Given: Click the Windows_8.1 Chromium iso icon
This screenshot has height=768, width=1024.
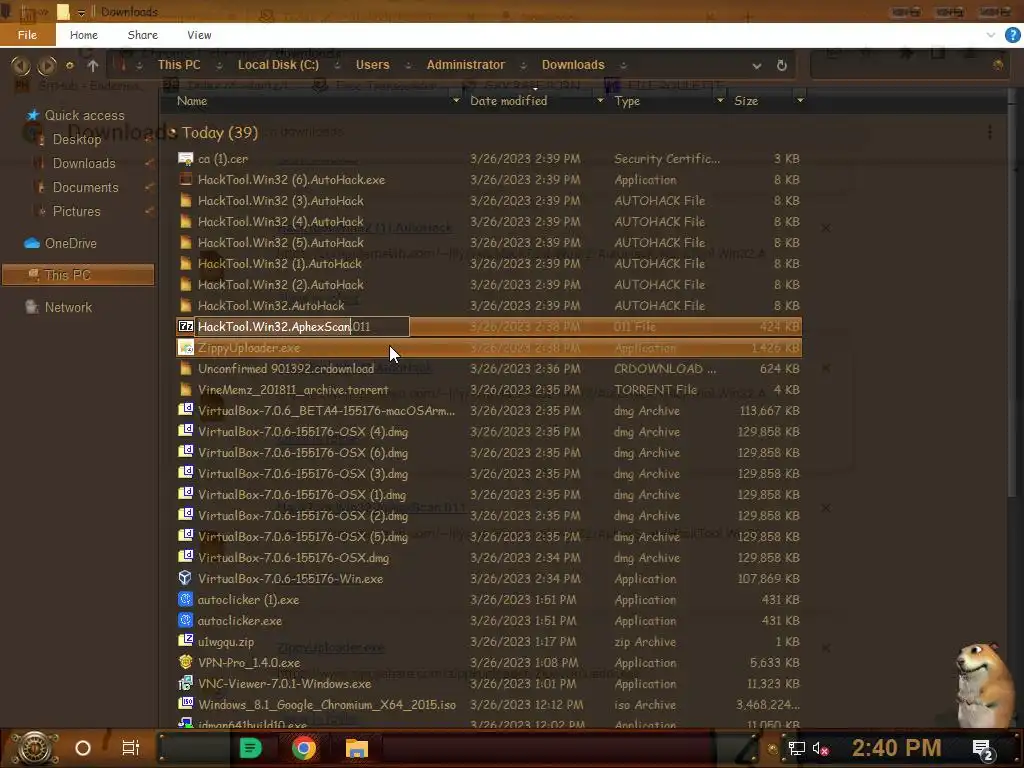Looking at the screenshot, I should (x=185, y=704).
